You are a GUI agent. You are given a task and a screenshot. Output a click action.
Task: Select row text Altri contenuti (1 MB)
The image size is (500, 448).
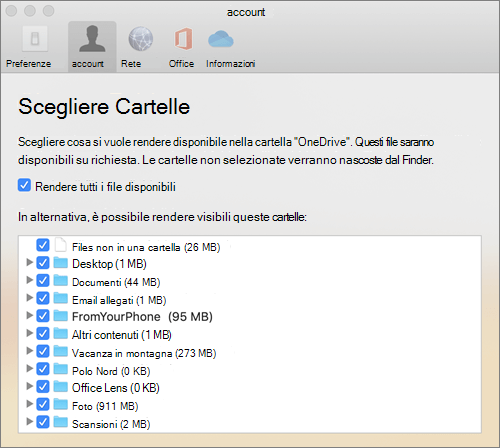[x=122, y=335]
